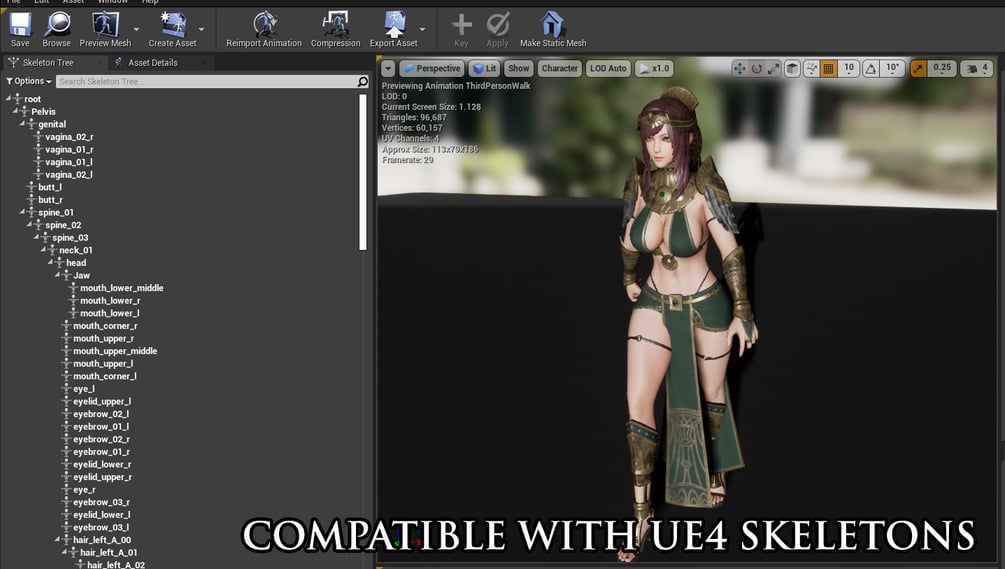Toggle grid snapping on or off
This screenshot has width=1005, height=569.
click(x=828, y=69)
